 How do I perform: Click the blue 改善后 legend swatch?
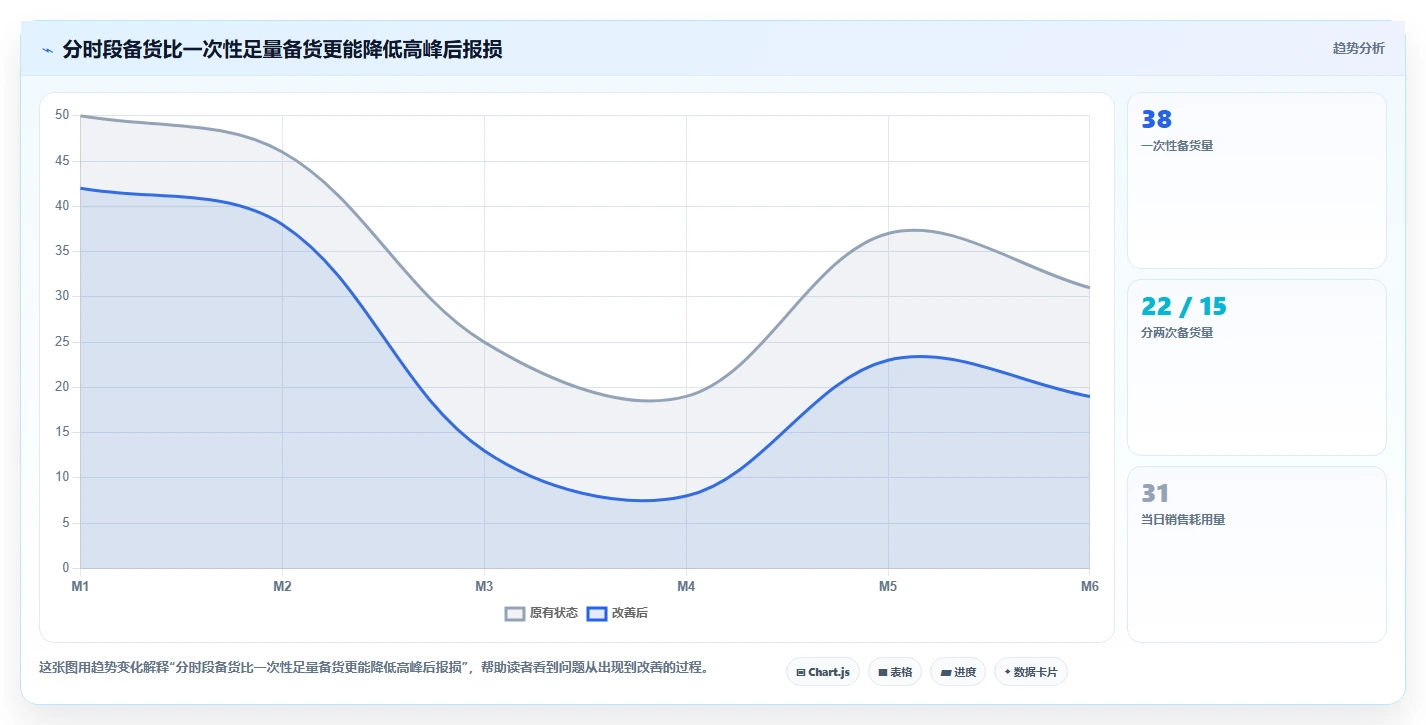point(596,613)
